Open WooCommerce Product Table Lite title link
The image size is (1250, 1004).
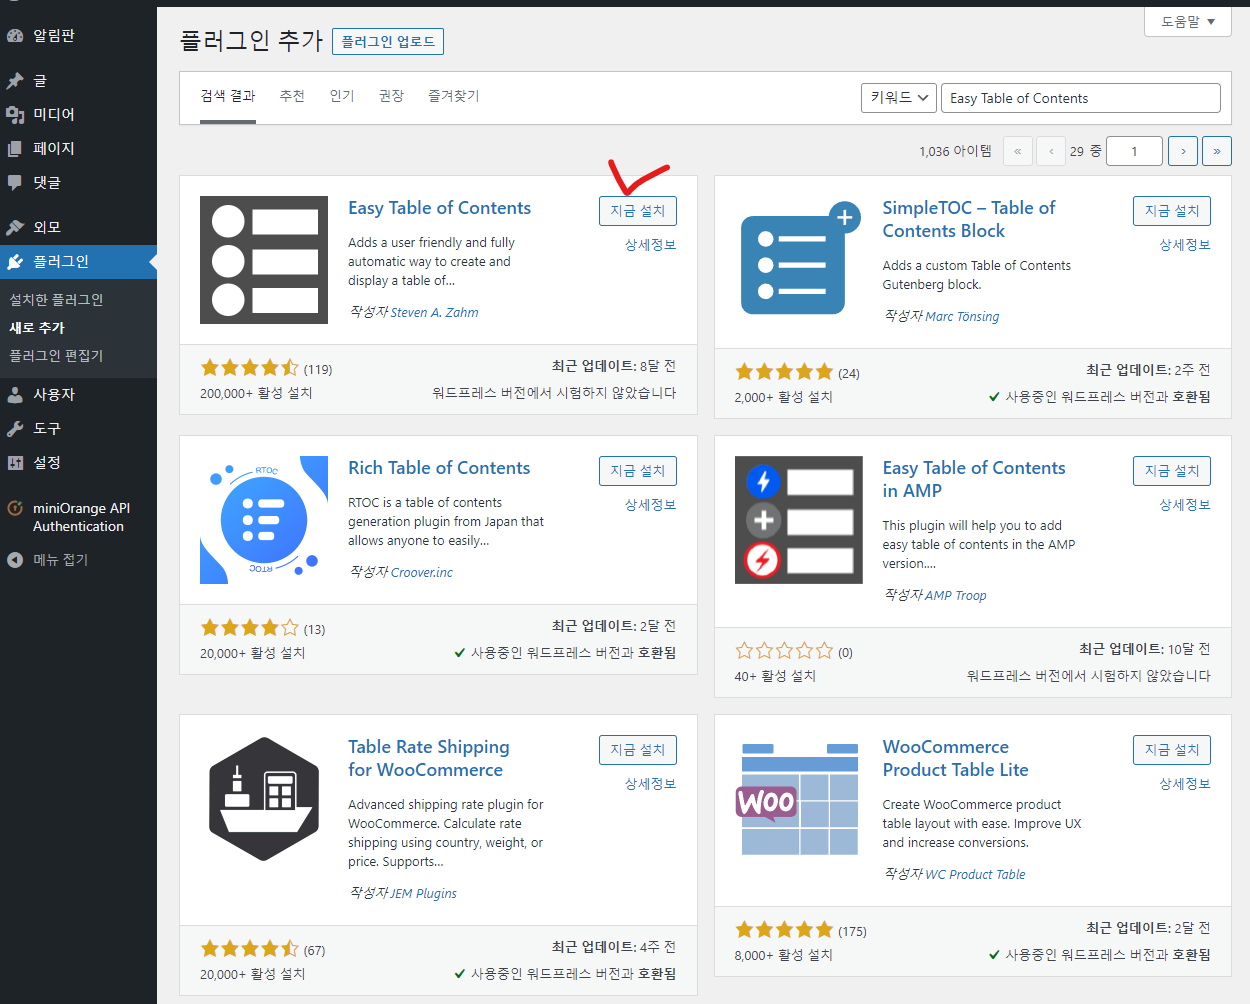[955, 758]
